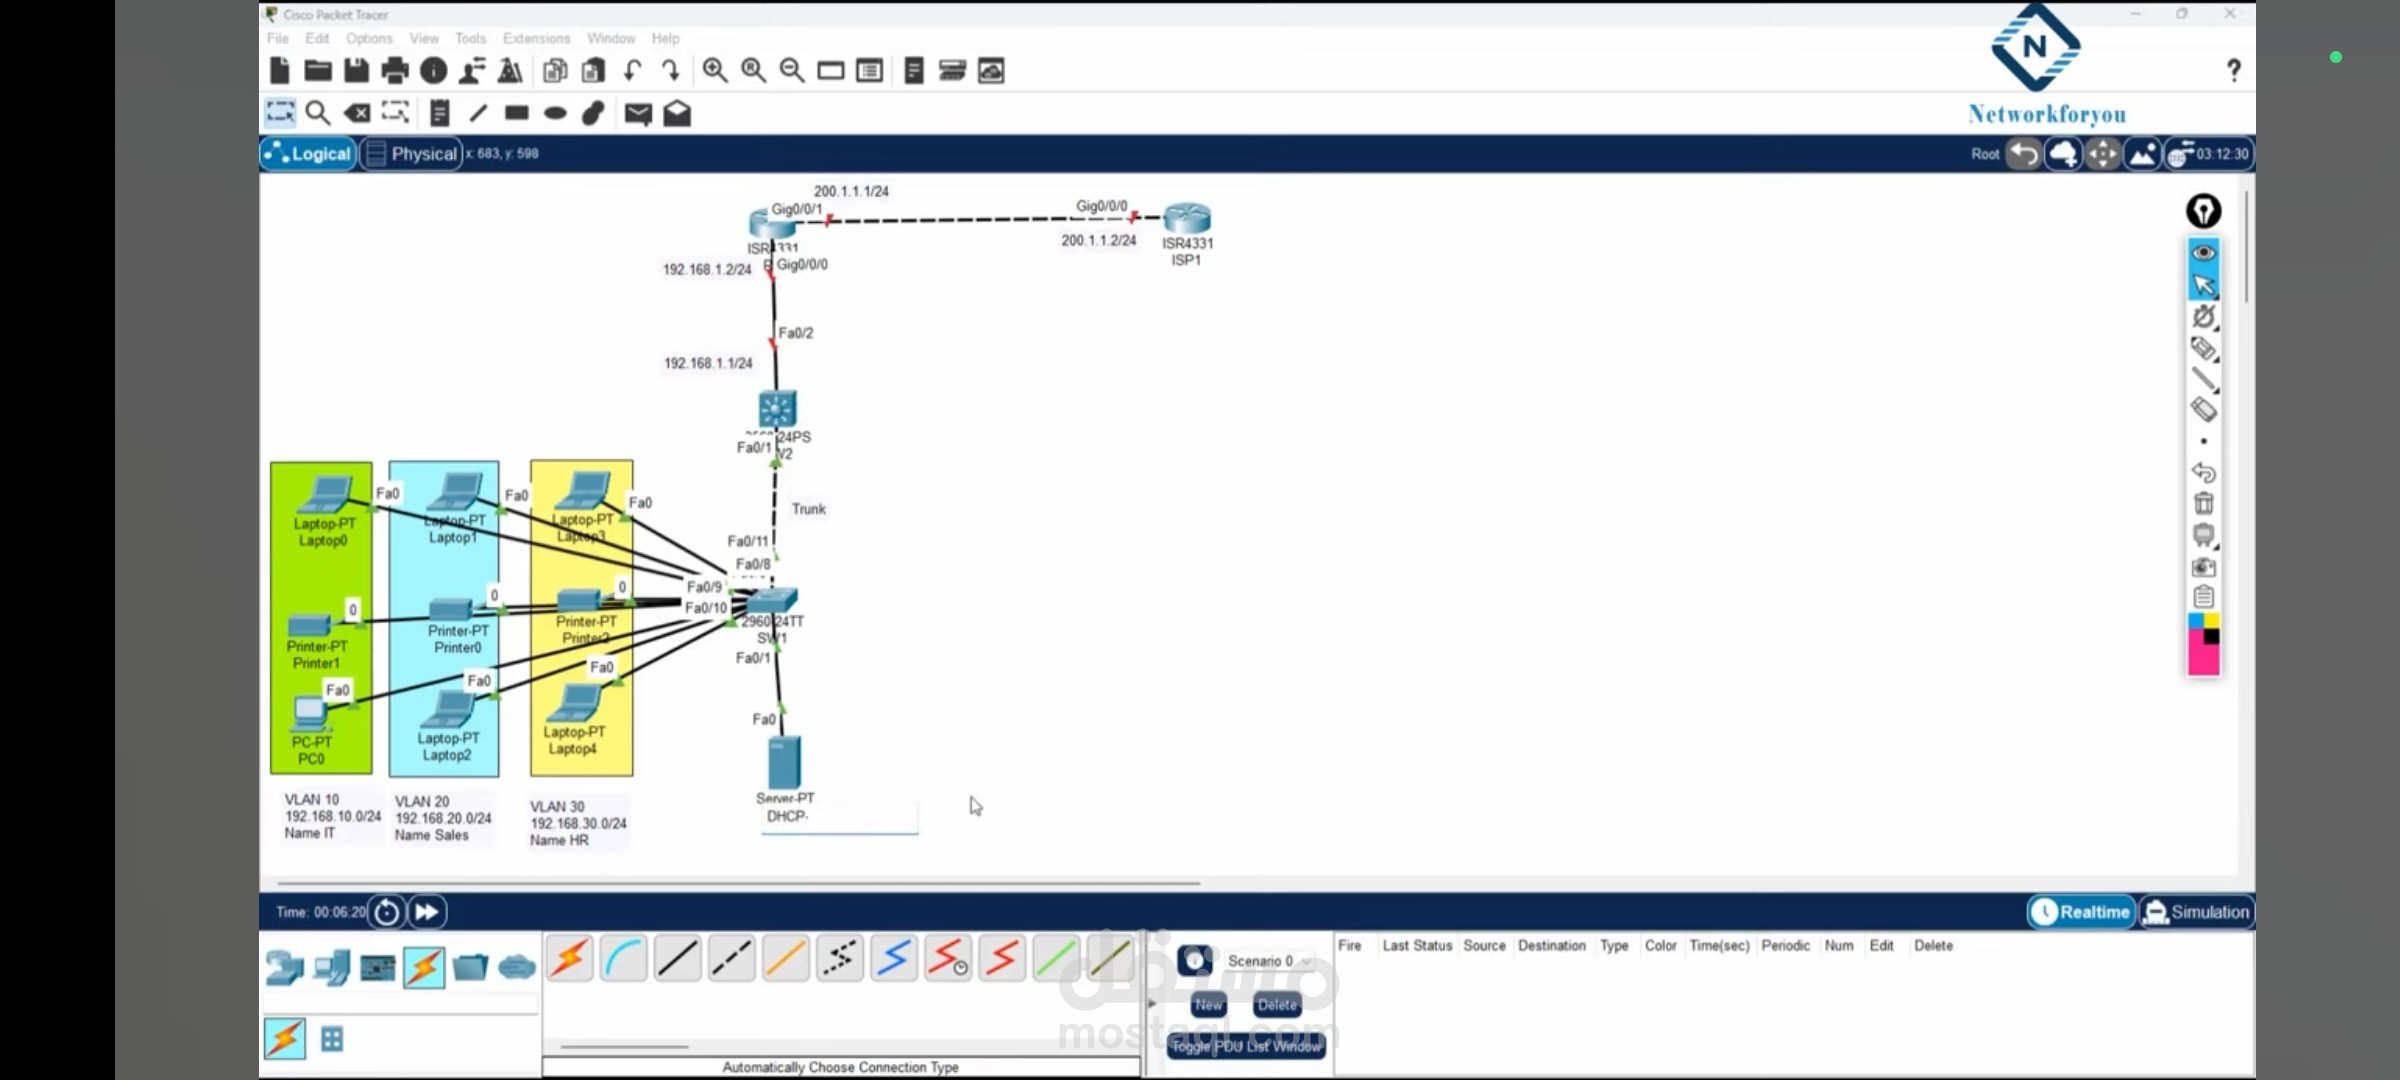2400x1080 pixels.
Task: Open Help with the question mark
Action: pos(2234,70)
